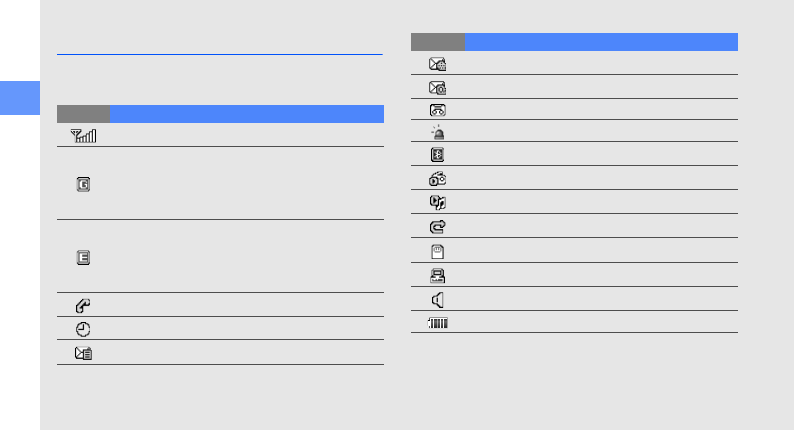This screenshot has width=794, height=430.
Task: Click the computer connection icon
Action: tap(437, 274)
